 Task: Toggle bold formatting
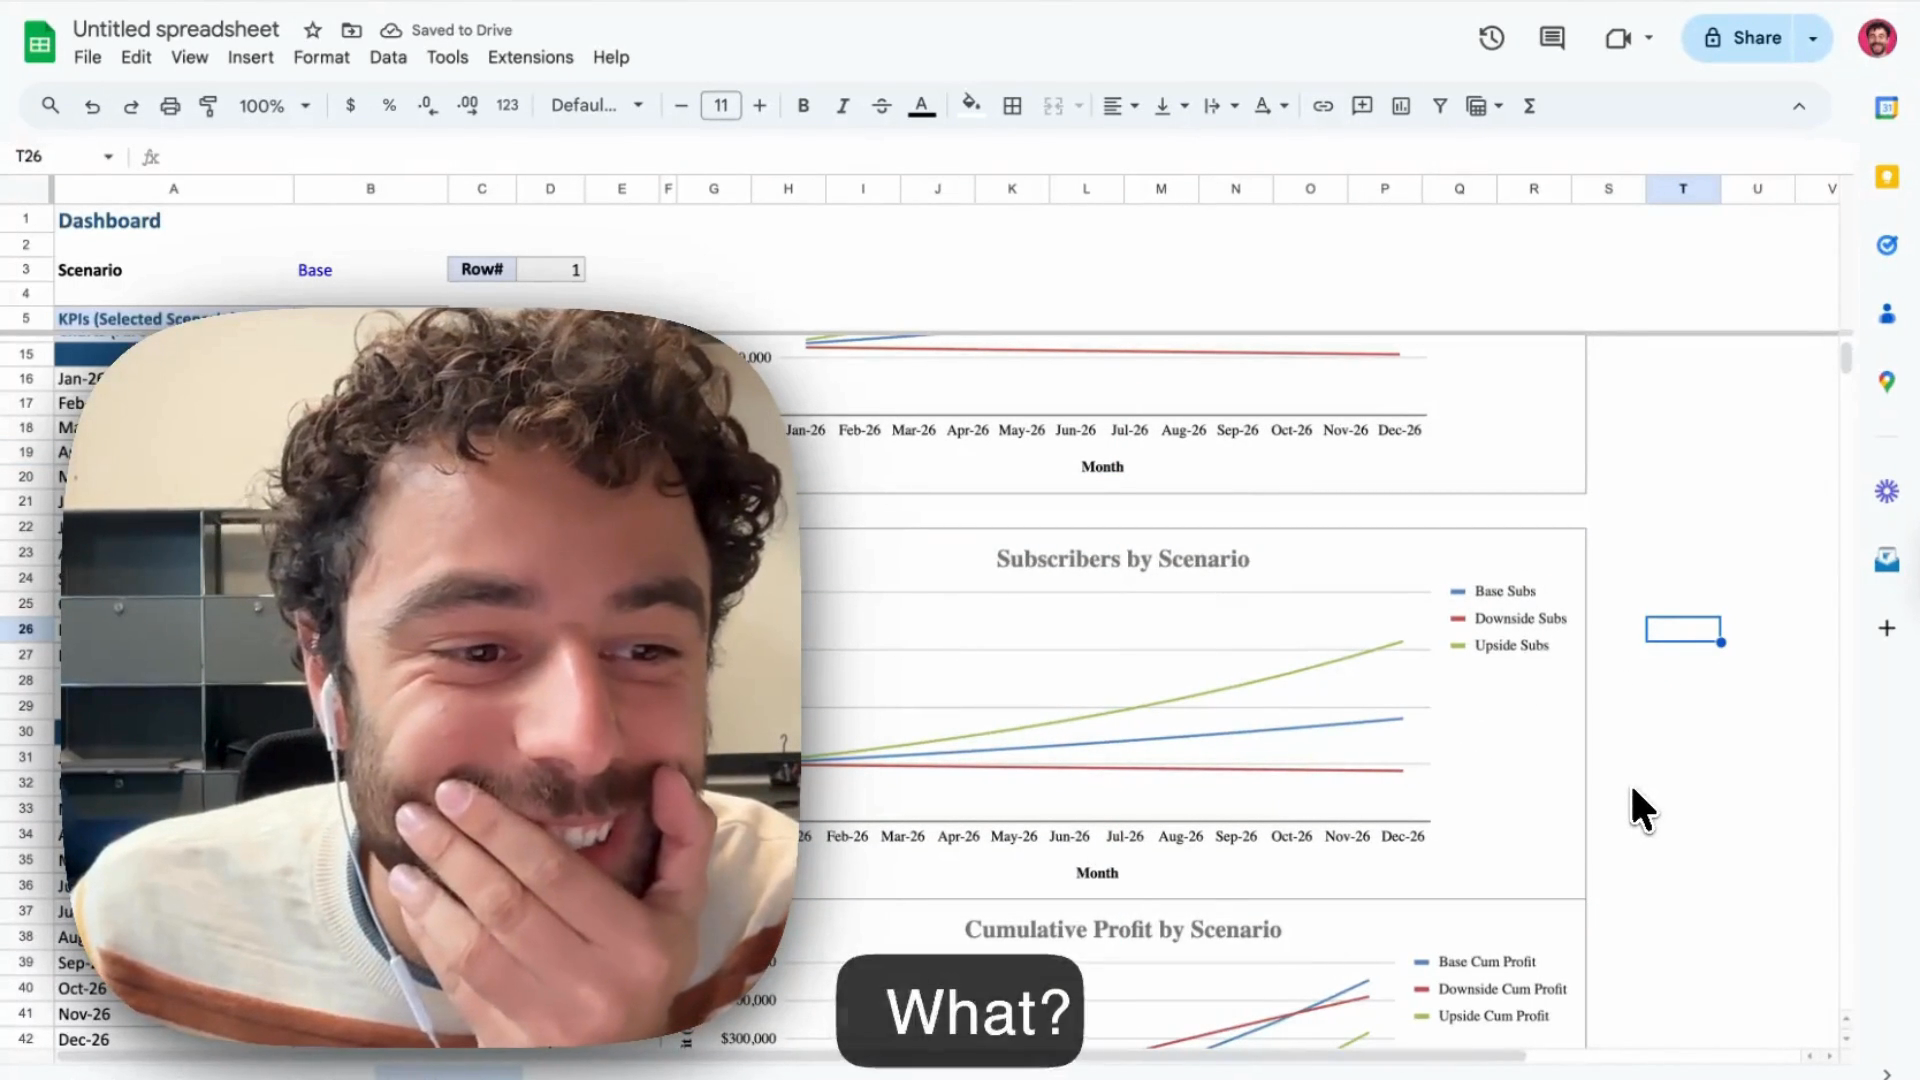point(803,106)
